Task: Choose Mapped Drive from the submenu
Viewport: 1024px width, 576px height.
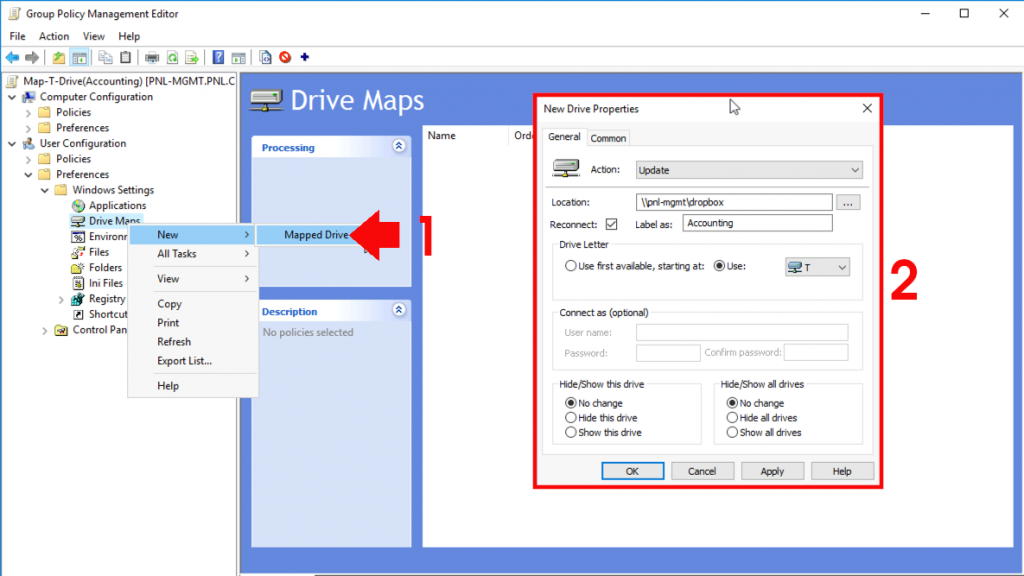Action: pos(315,235)
